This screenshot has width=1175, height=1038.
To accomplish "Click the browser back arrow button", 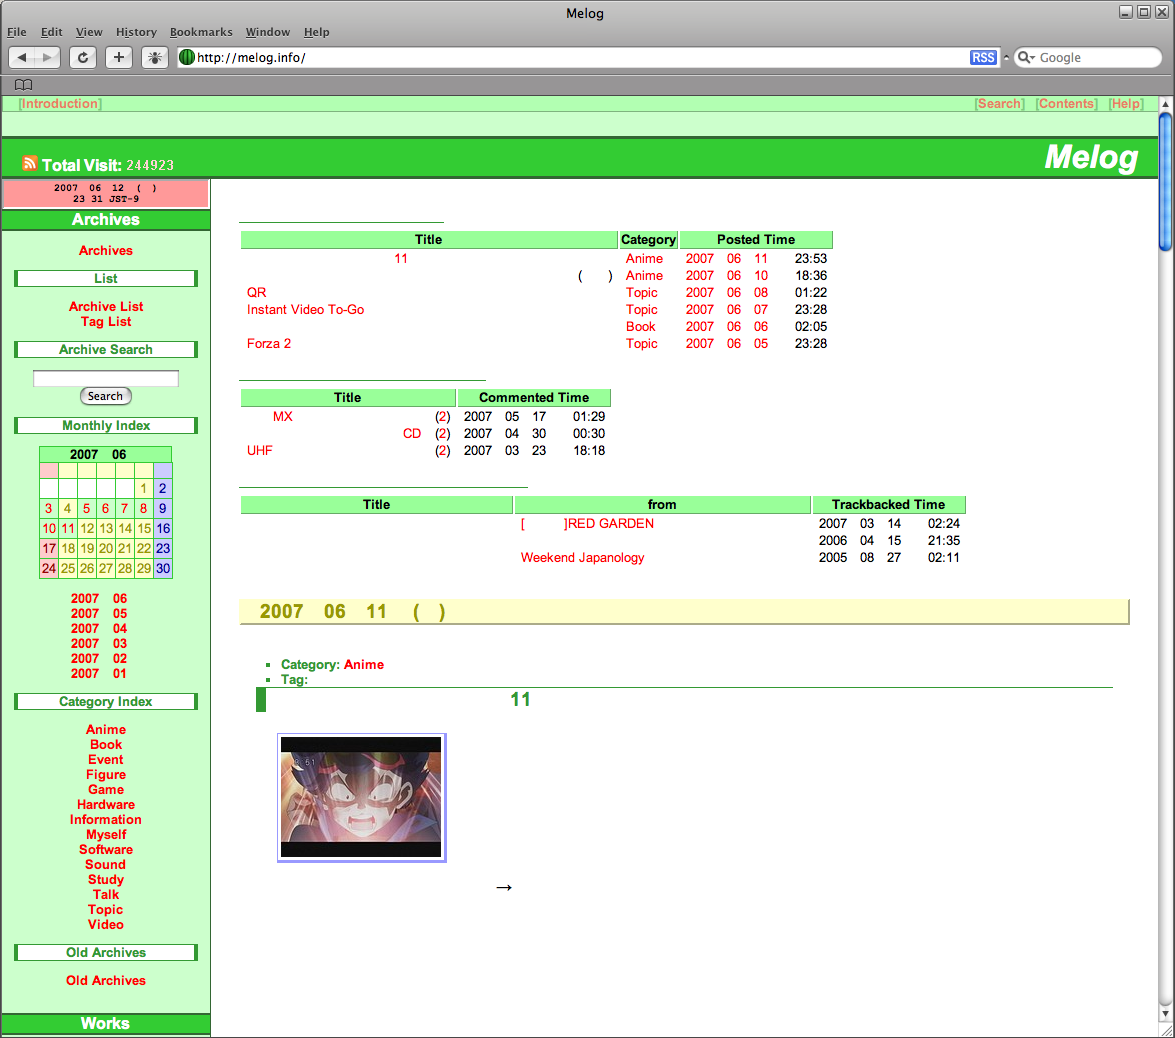I will [x=21, y=58].
